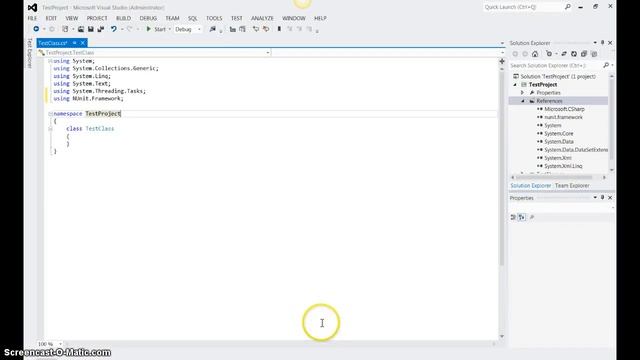
Task: Click the Open File toolbar icon
Action: 81,29
